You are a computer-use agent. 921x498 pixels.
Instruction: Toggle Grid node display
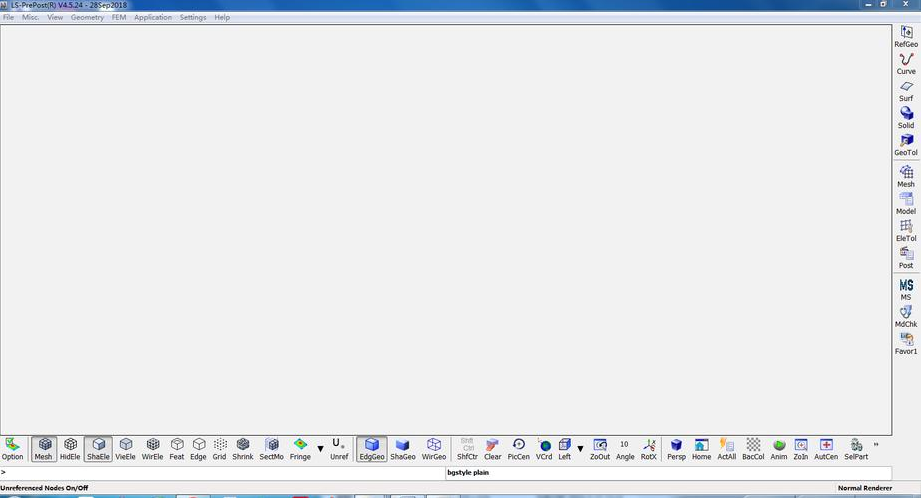220,449
